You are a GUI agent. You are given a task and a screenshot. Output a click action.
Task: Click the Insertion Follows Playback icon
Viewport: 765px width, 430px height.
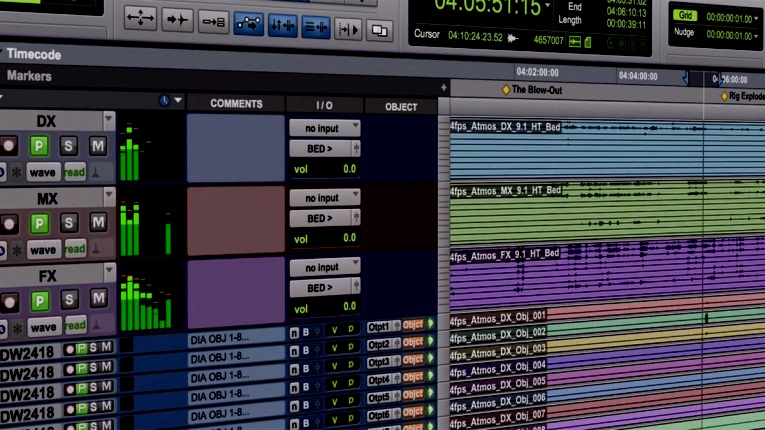tap(348, 30)
